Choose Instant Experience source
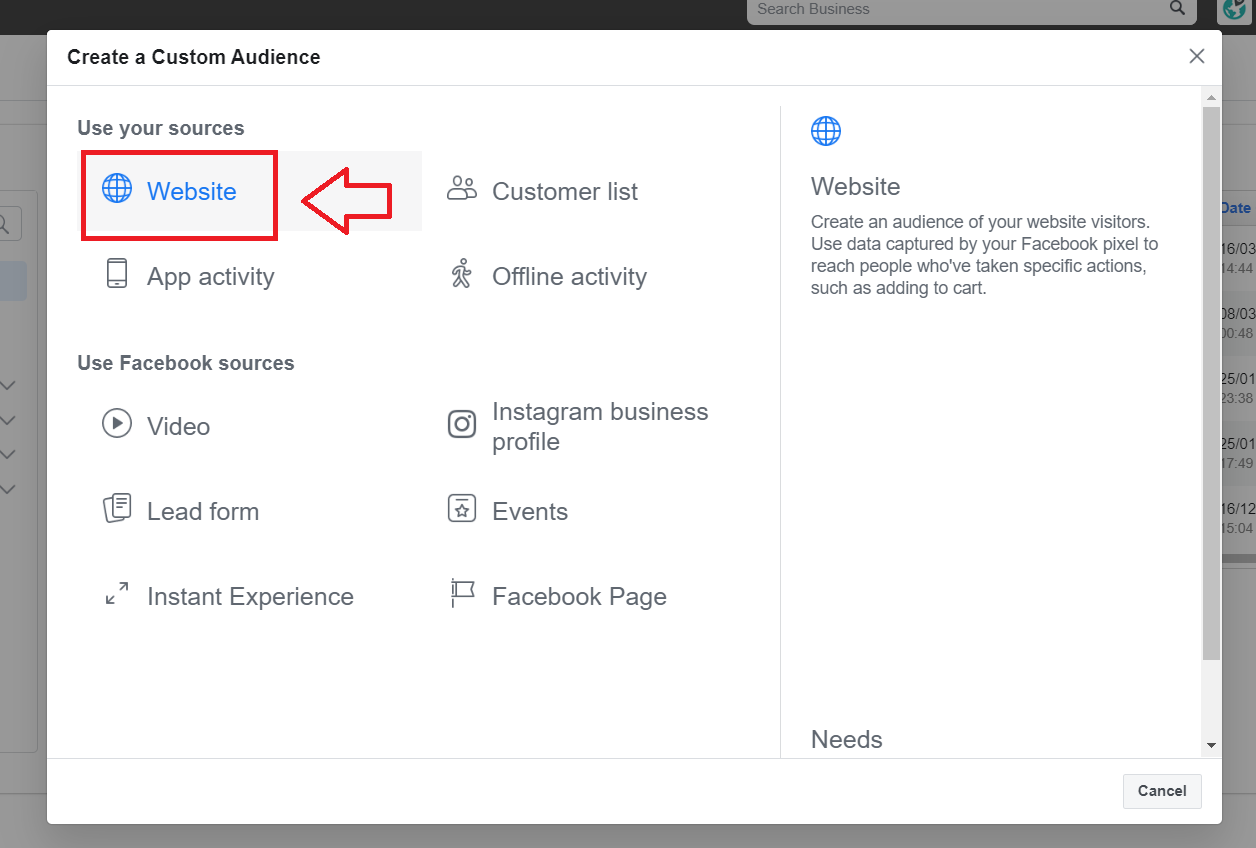1256x848 pixels. point(250,596)
